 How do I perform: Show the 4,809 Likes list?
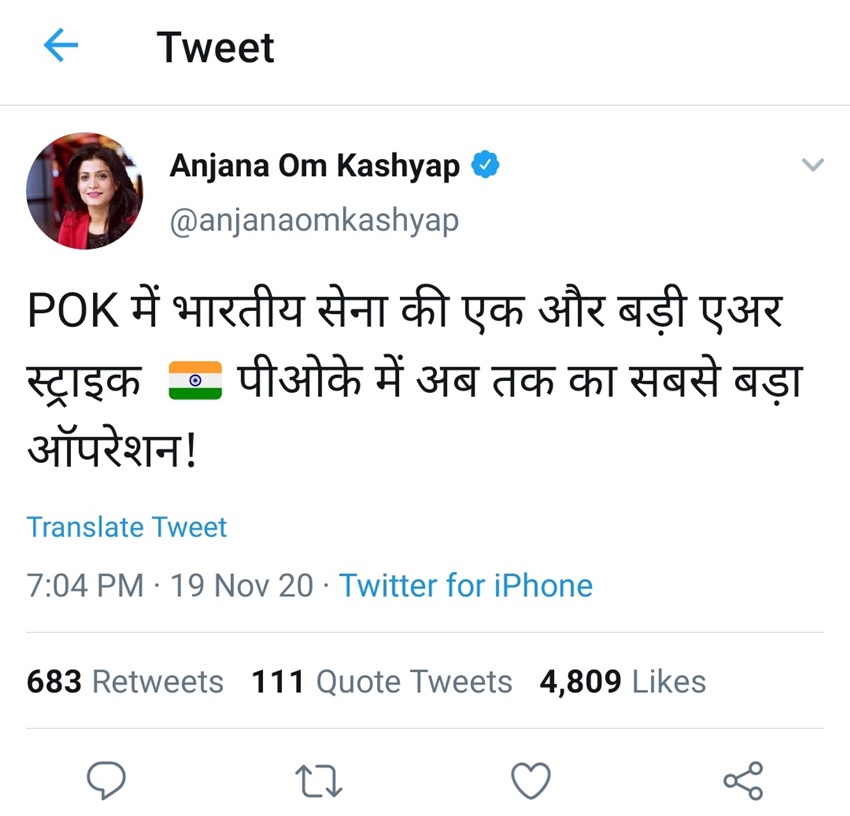click(622, 682)
